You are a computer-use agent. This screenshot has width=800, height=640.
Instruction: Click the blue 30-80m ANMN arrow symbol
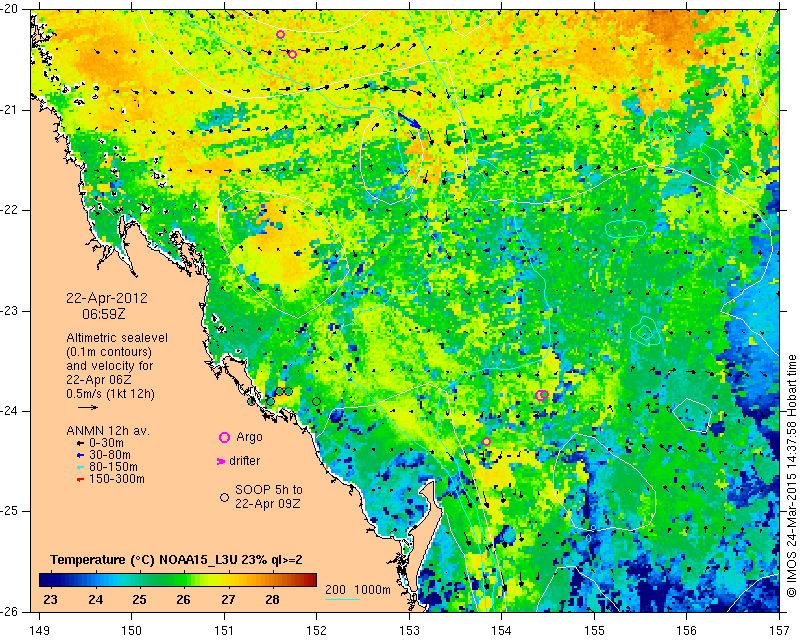80,455
